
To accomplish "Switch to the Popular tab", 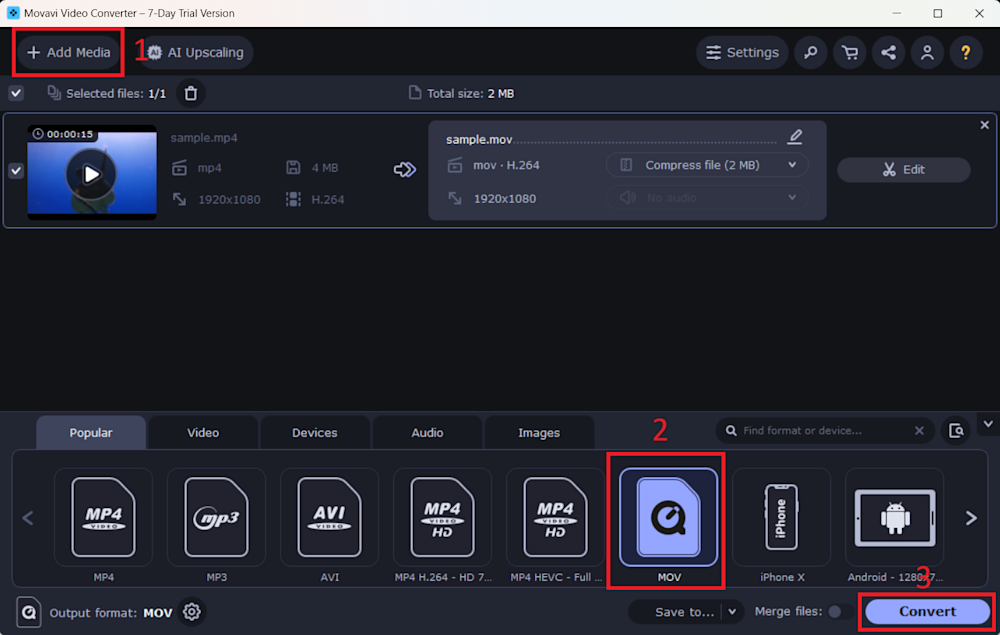I will coord(91,432).
